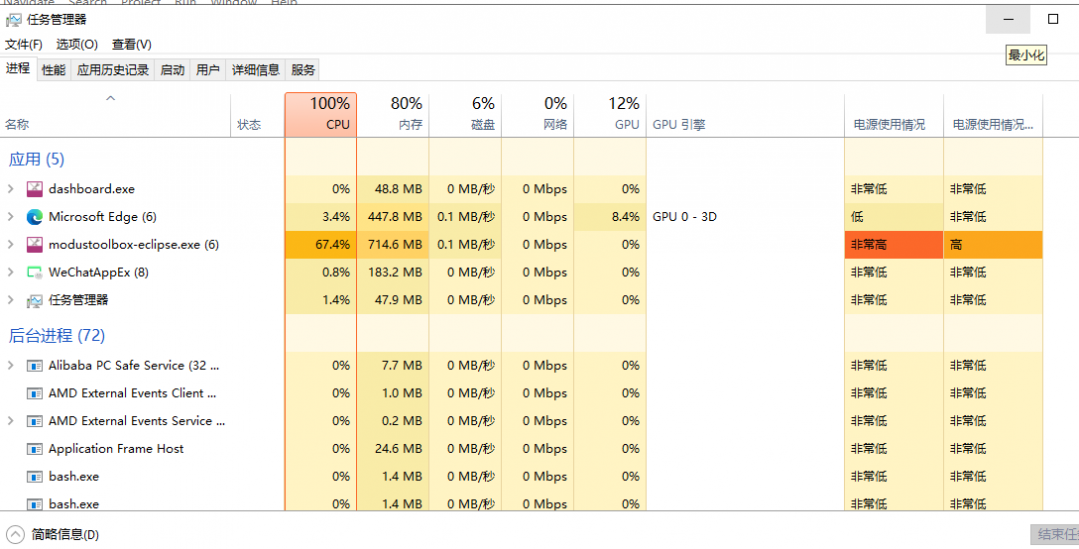Sort by the 状态 column header

point(257,114)
